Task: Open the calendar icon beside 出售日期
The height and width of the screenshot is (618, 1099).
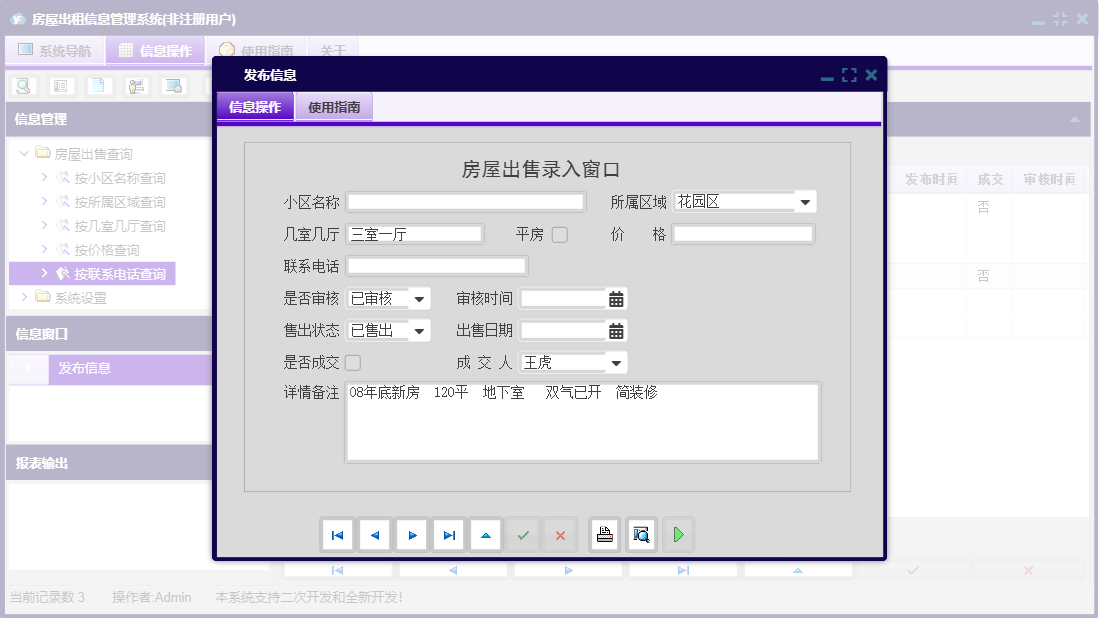Action: 617,330
